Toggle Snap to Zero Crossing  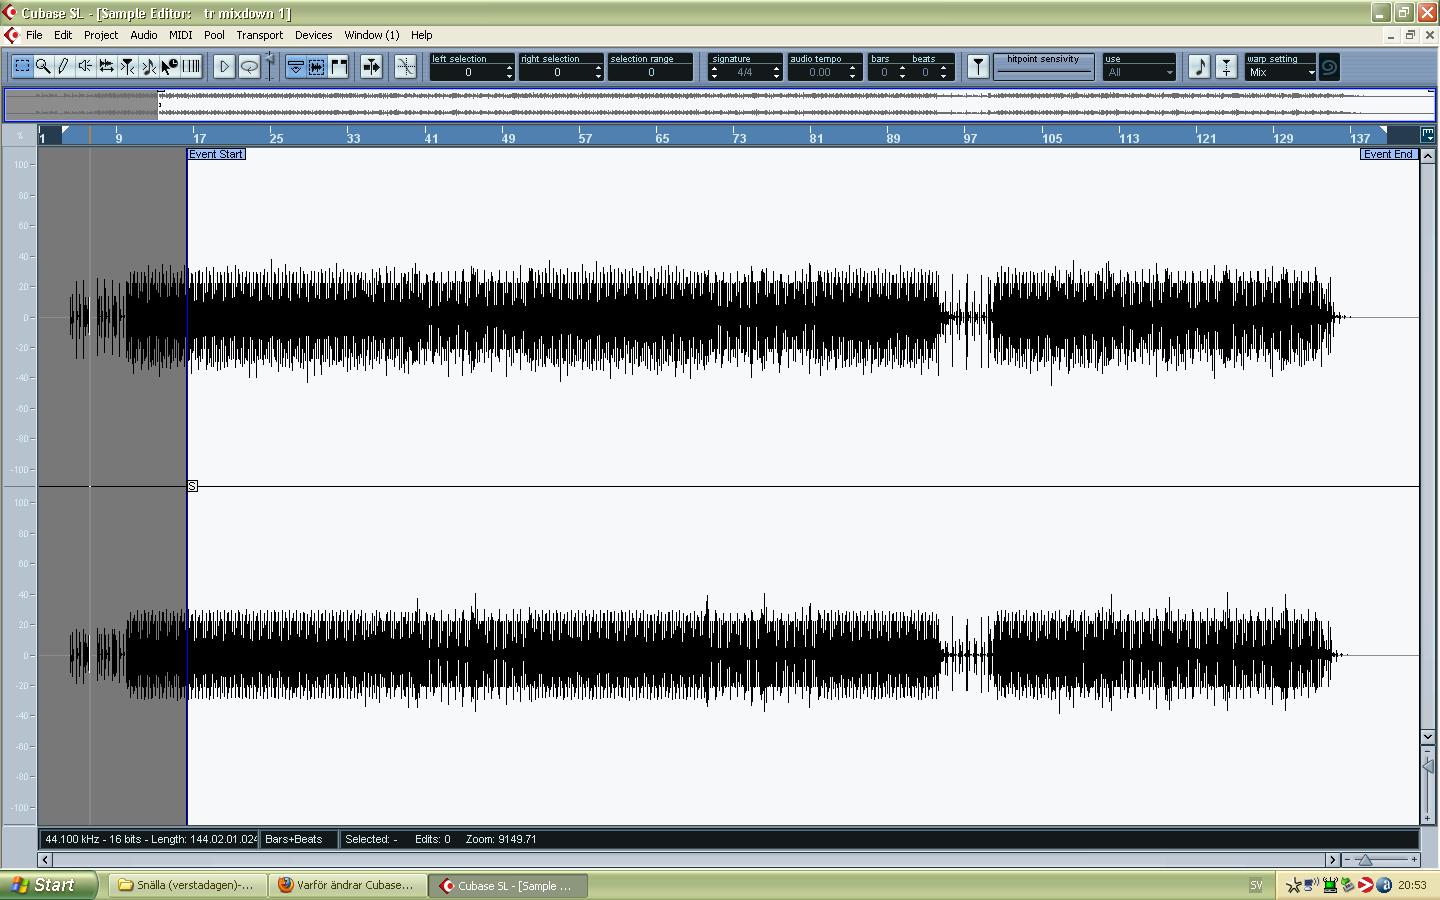point(405,67)
